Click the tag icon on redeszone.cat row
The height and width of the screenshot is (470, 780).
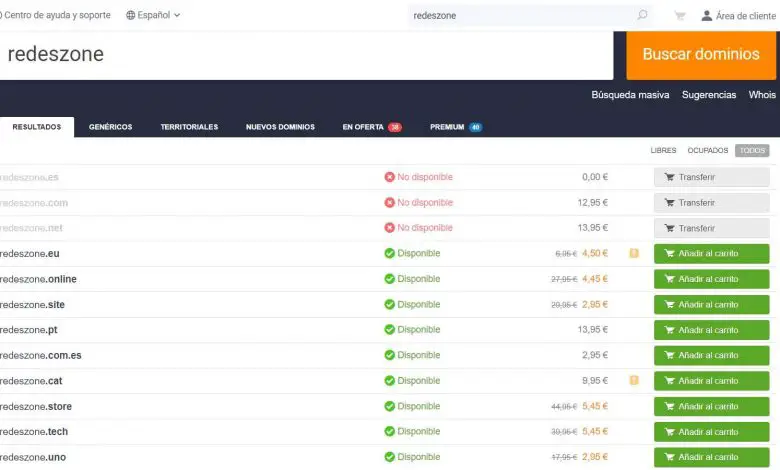634,380
